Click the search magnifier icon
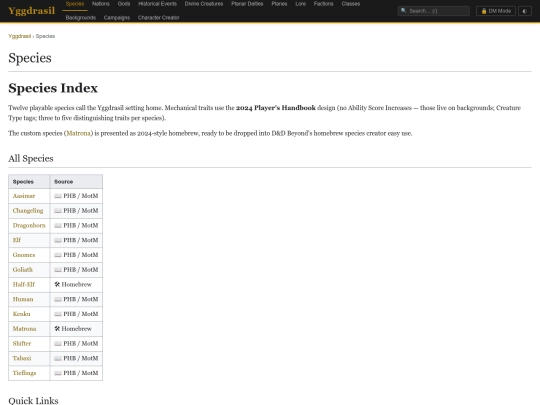The width and height of the screenshot is (540, 405). pos(403,11)
